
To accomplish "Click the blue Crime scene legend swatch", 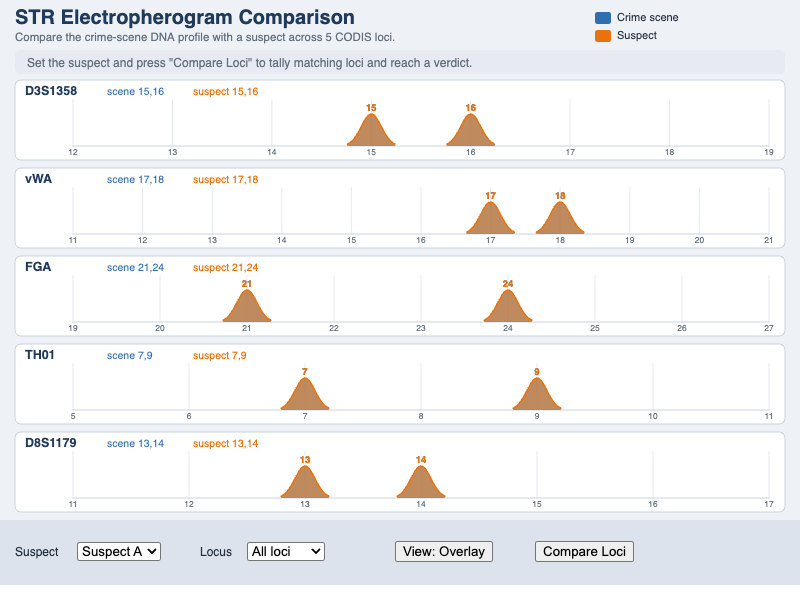I will 603,18.
